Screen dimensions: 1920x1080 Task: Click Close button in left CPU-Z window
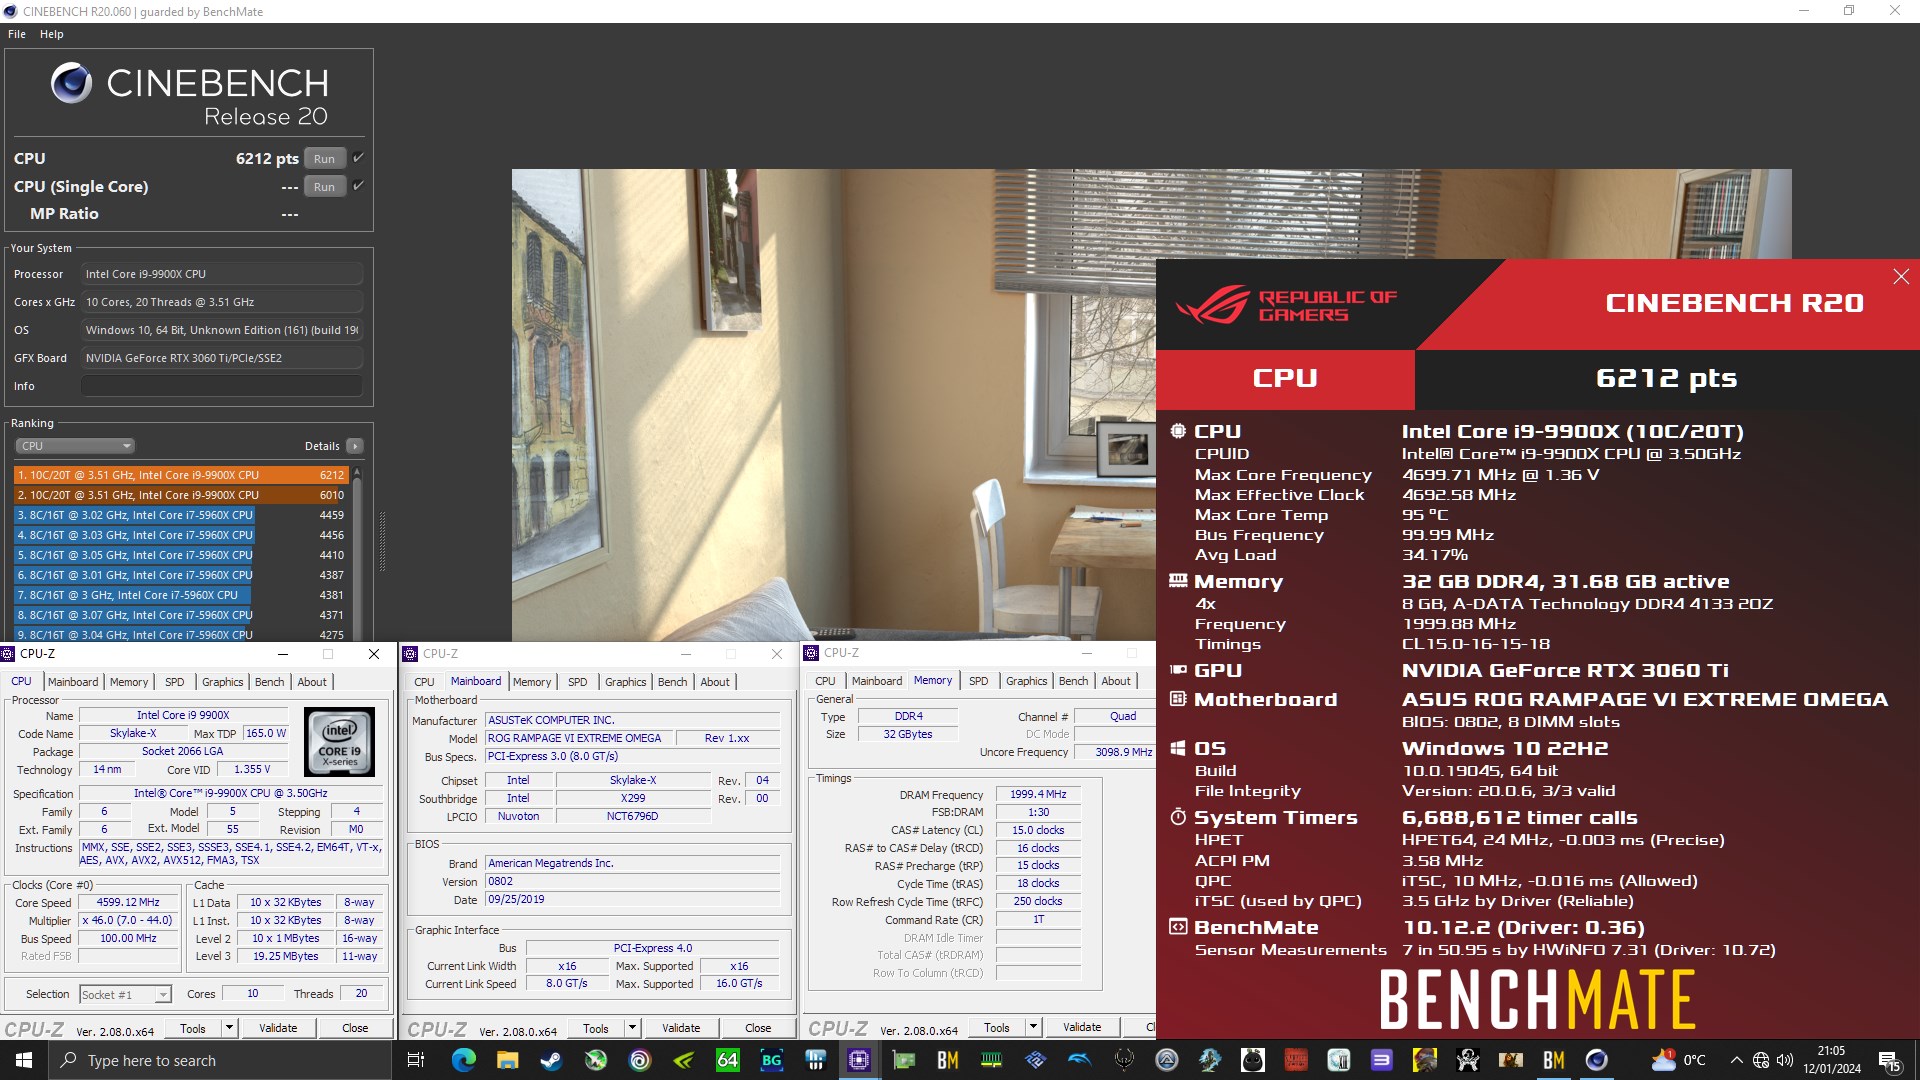click(355, 1028)
